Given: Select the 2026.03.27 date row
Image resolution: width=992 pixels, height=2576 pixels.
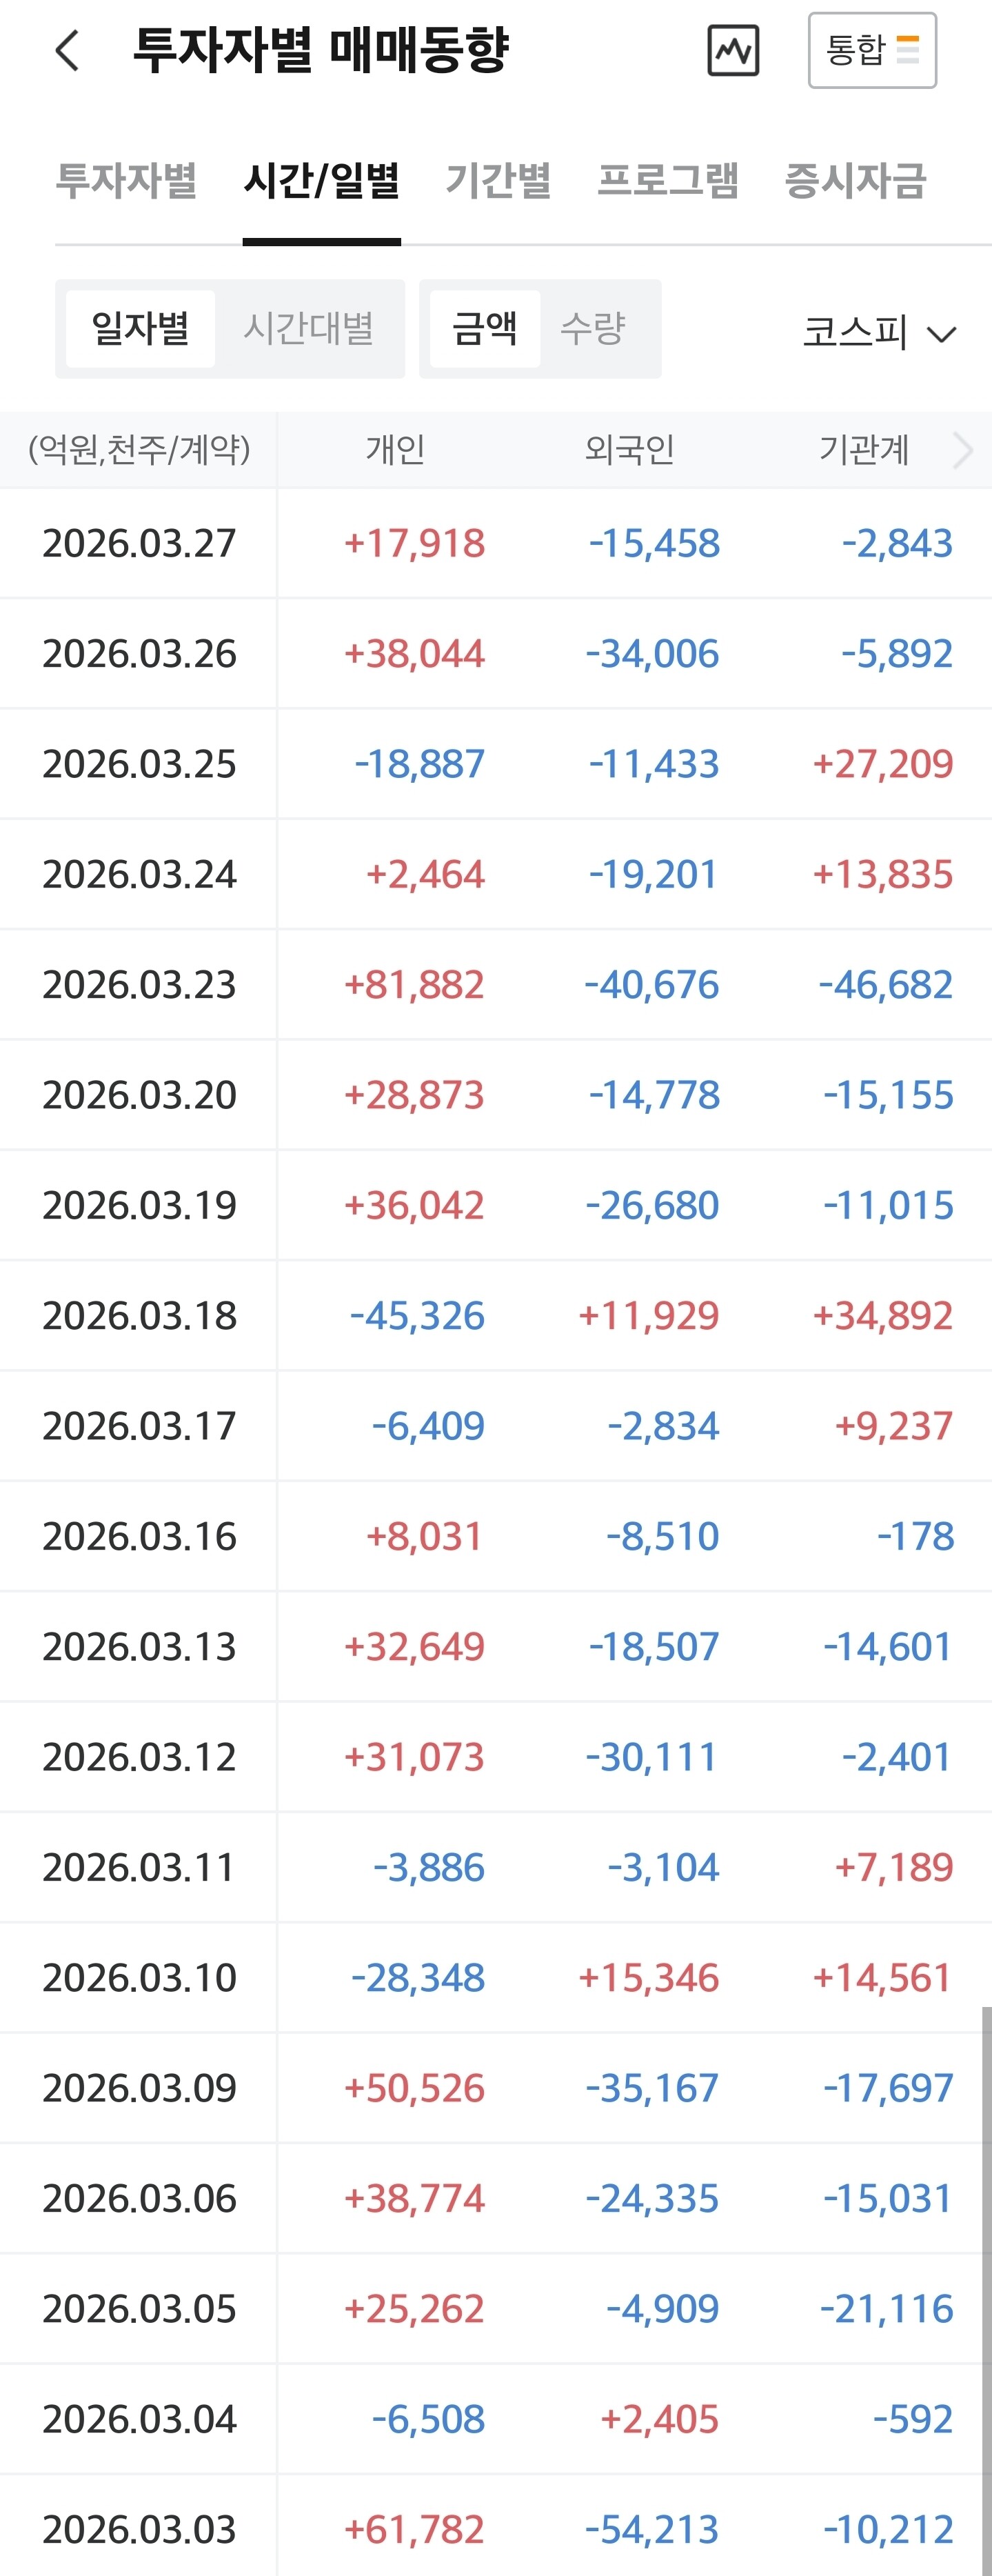Looking at the screenshot, I should pos(139,543).
